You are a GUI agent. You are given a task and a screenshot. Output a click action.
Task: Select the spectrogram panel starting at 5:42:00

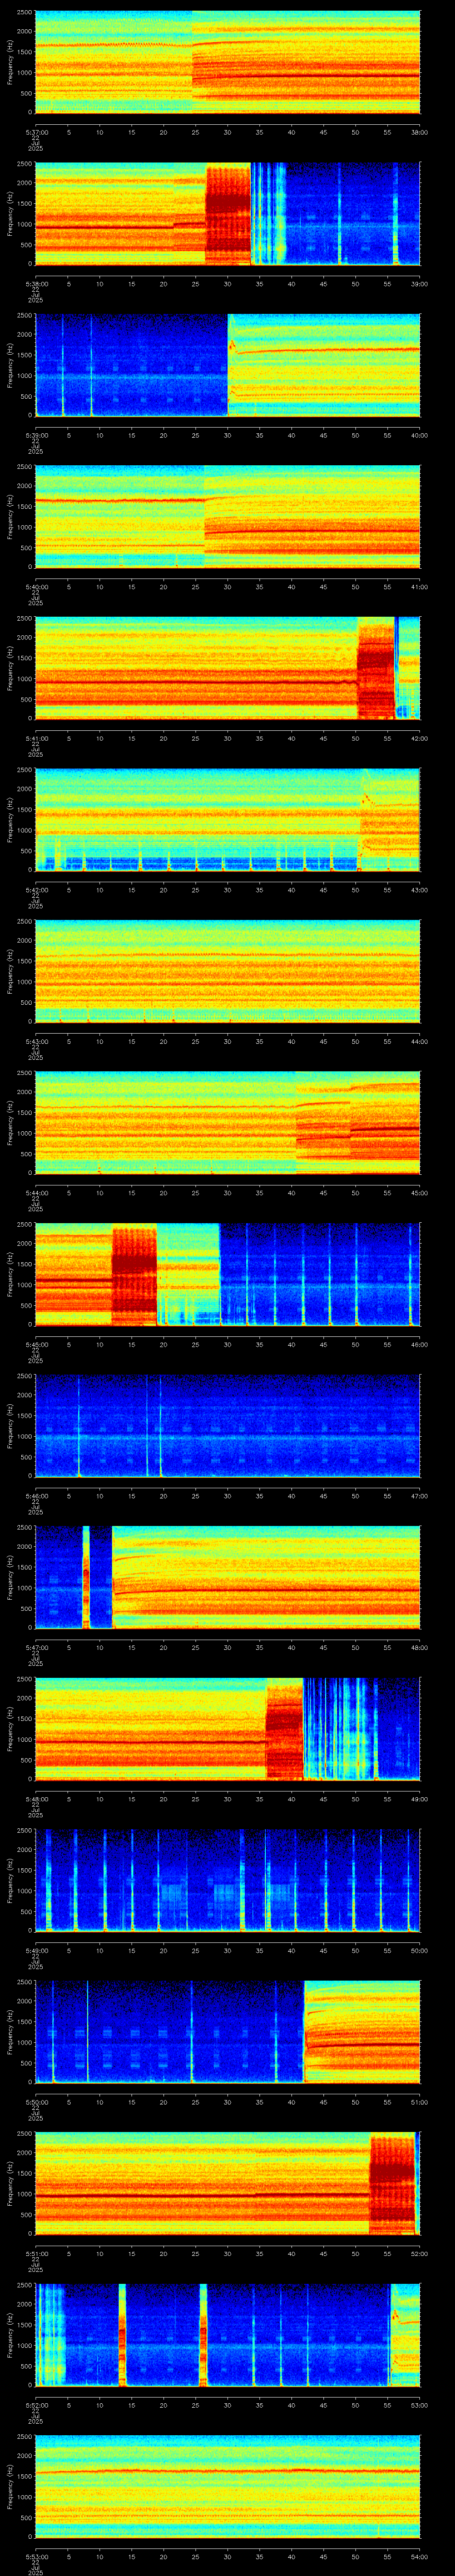(x=228, y=820)
